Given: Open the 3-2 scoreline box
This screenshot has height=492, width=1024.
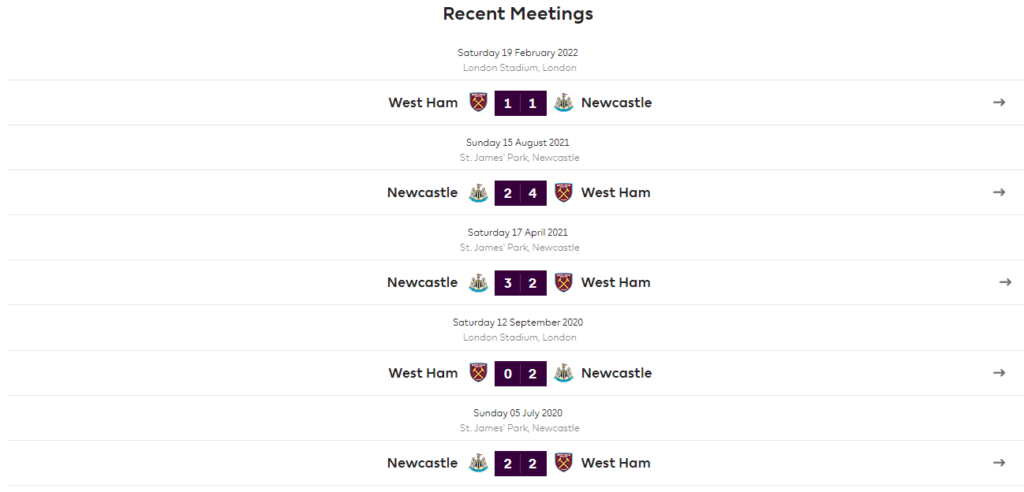Looking at the screenshot, I should point(520,284).
